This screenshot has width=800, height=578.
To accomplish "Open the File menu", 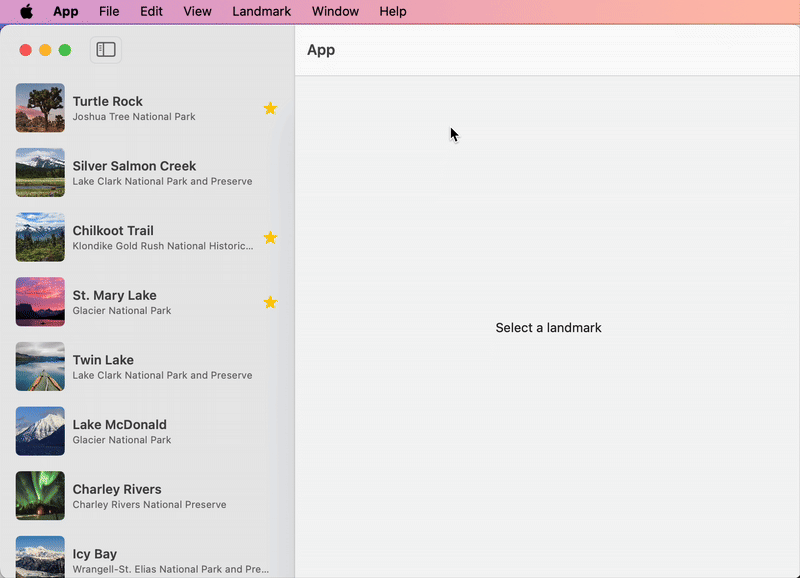I will (x=109, y=12).
